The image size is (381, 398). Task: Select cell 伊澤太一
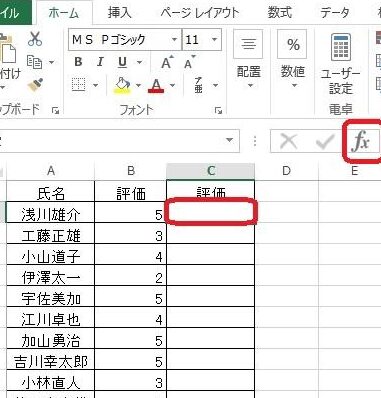click(51, 275)
